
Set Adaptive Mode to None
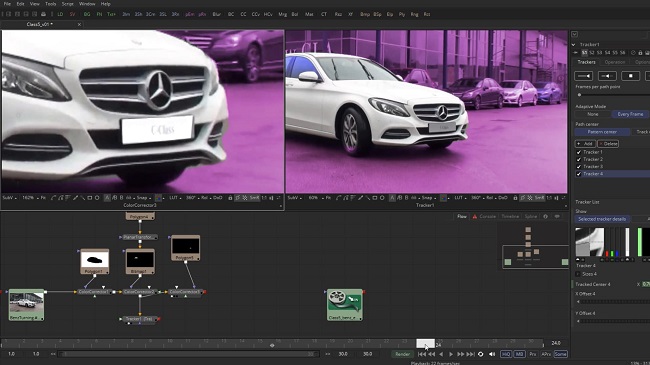point(593,114)
